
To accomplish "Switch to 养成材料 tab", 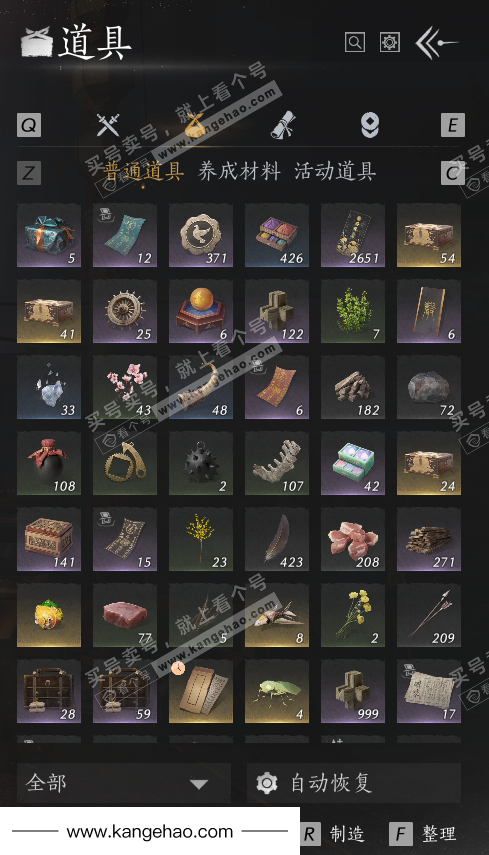I will (x=239, y=171).
